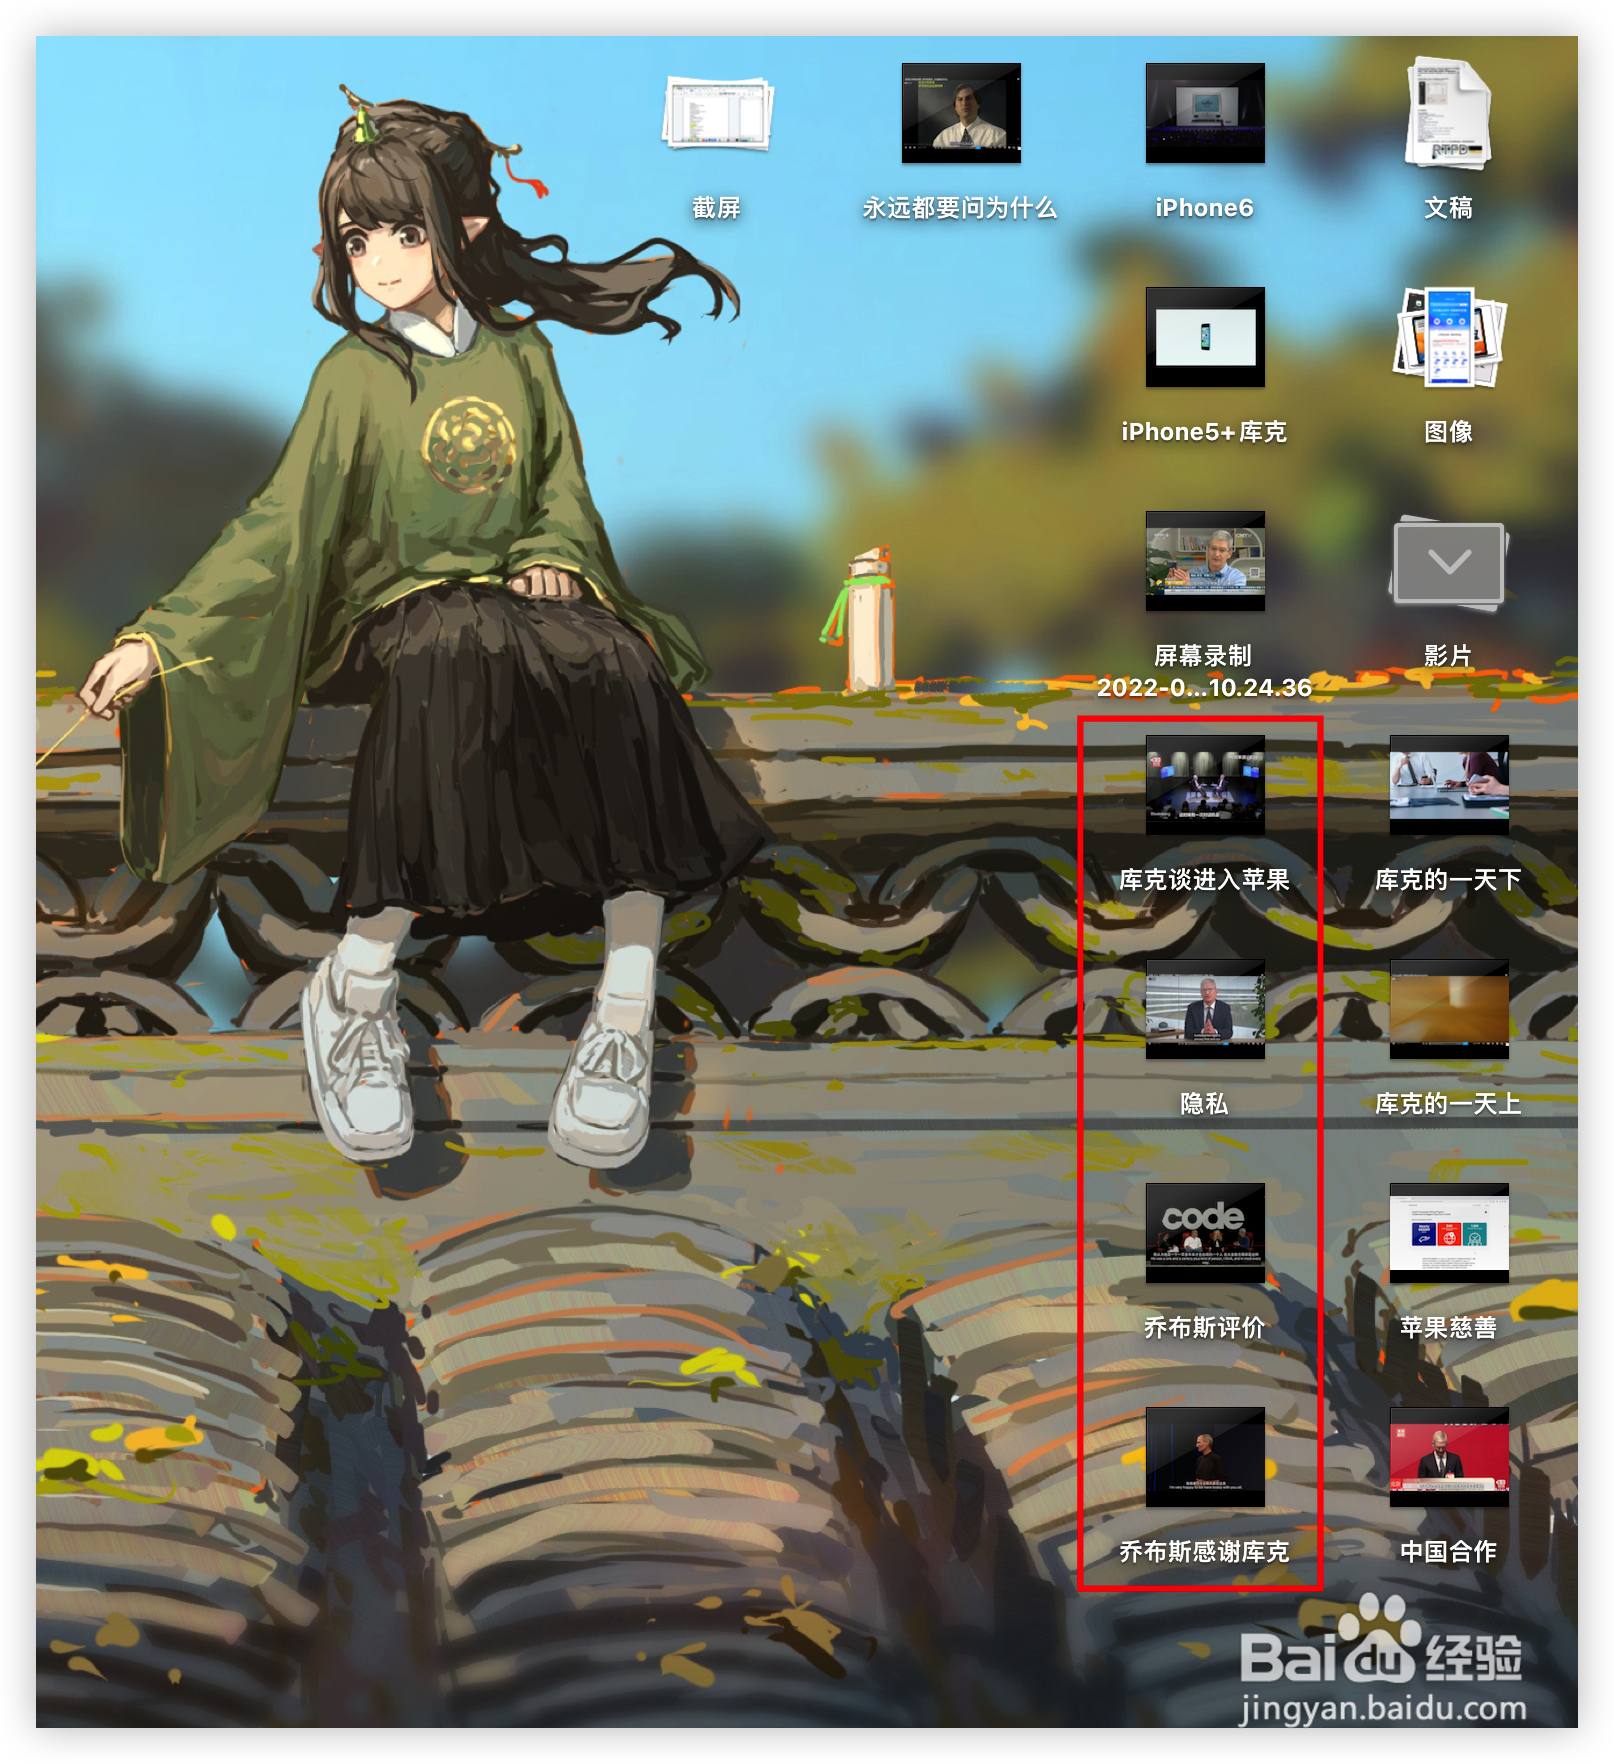
Task: Select the 乔布斯感谢库克 video icon
Action: pyautogui.click(x=1205, y=1457)
